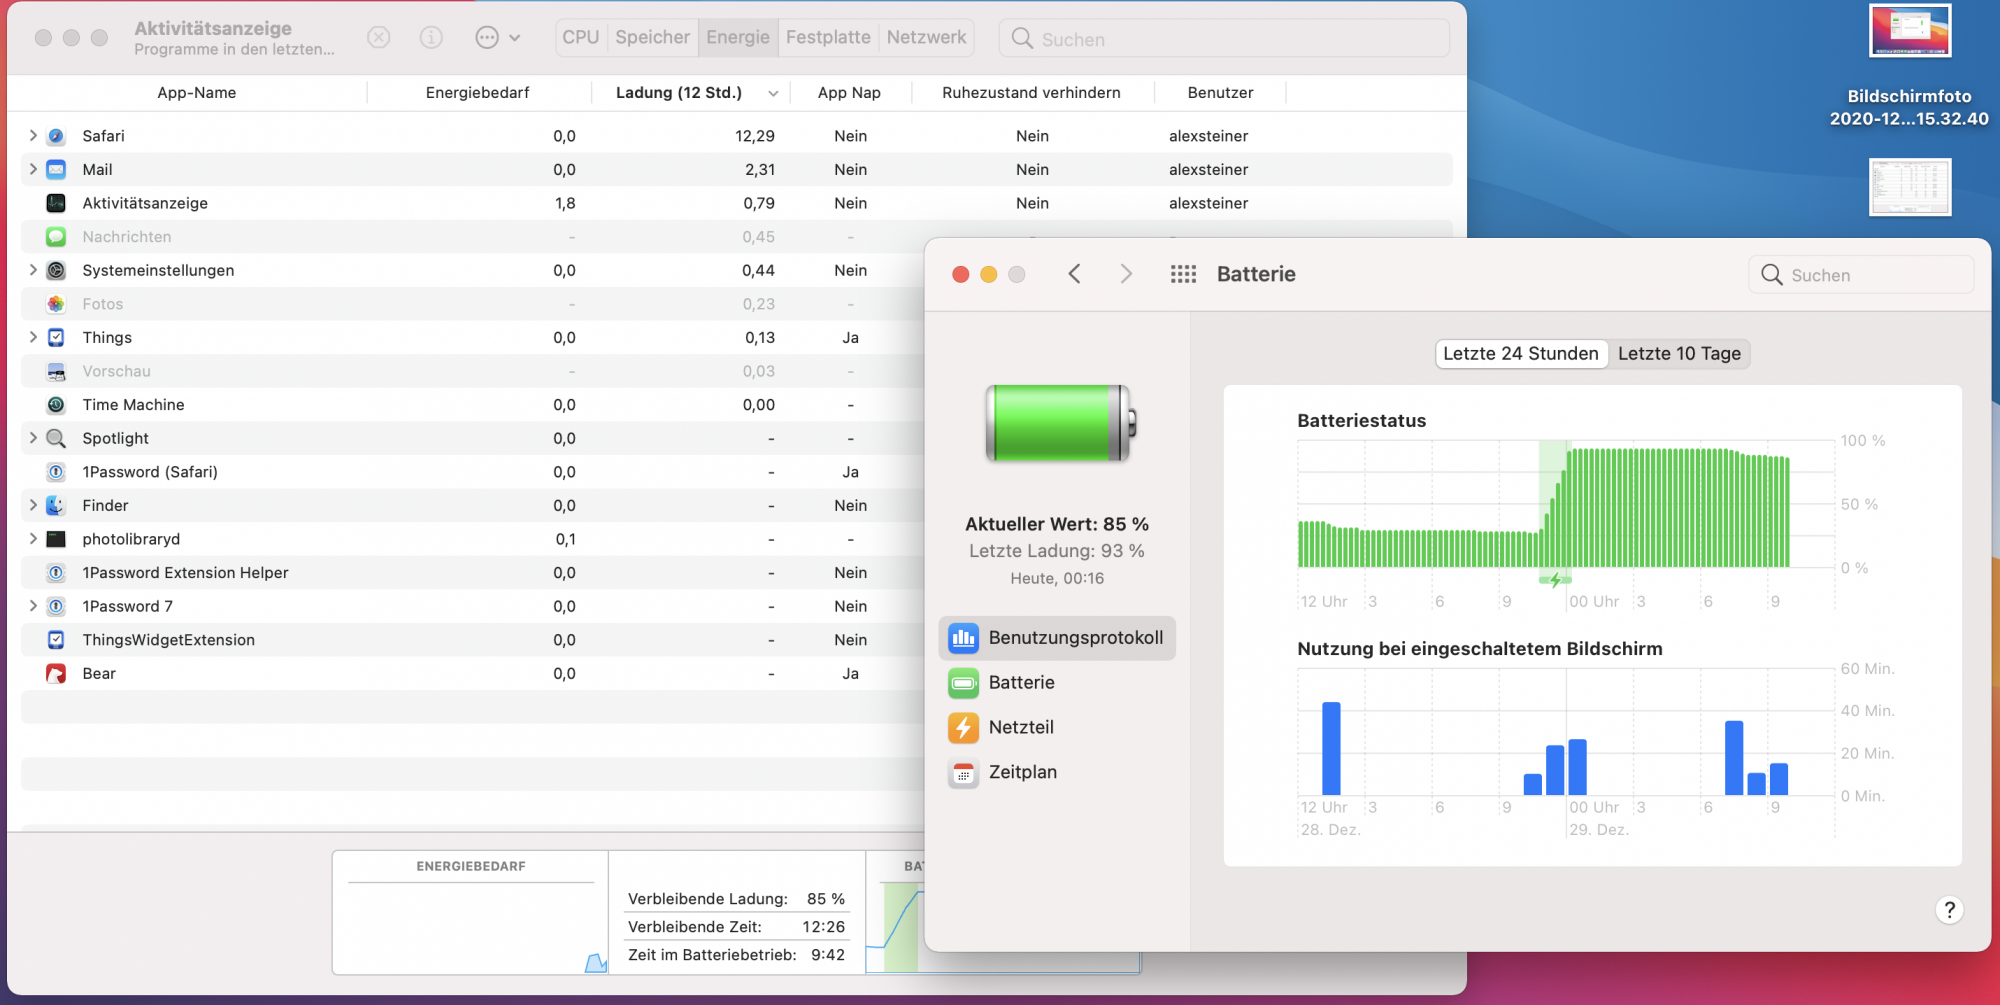Screen dimensions: 2000x1005
Task: Click the Vorschau app icon
Action: (56, 371)
